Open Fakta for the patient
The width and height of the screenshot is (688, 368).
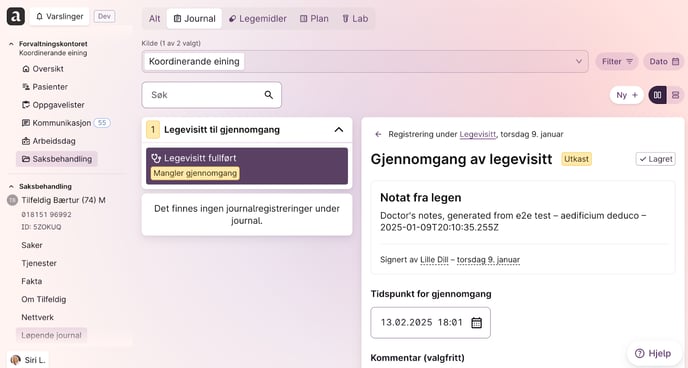pyautogui.click(x=32, y=281)
